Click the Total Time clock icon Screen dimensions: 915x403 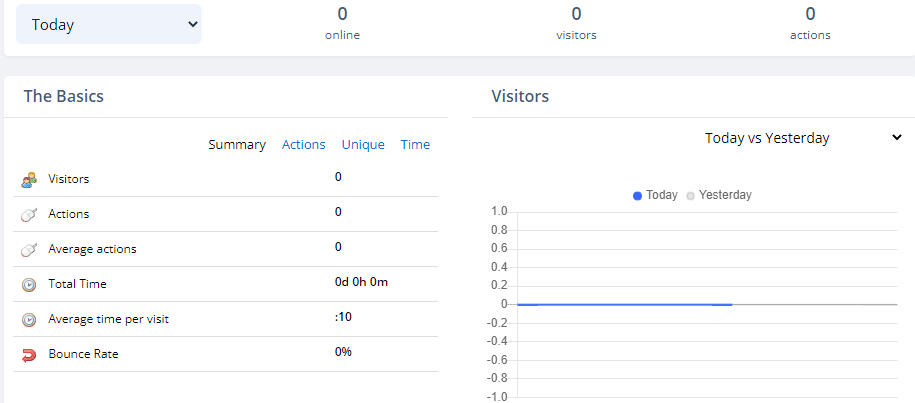[x=29, y=284]
